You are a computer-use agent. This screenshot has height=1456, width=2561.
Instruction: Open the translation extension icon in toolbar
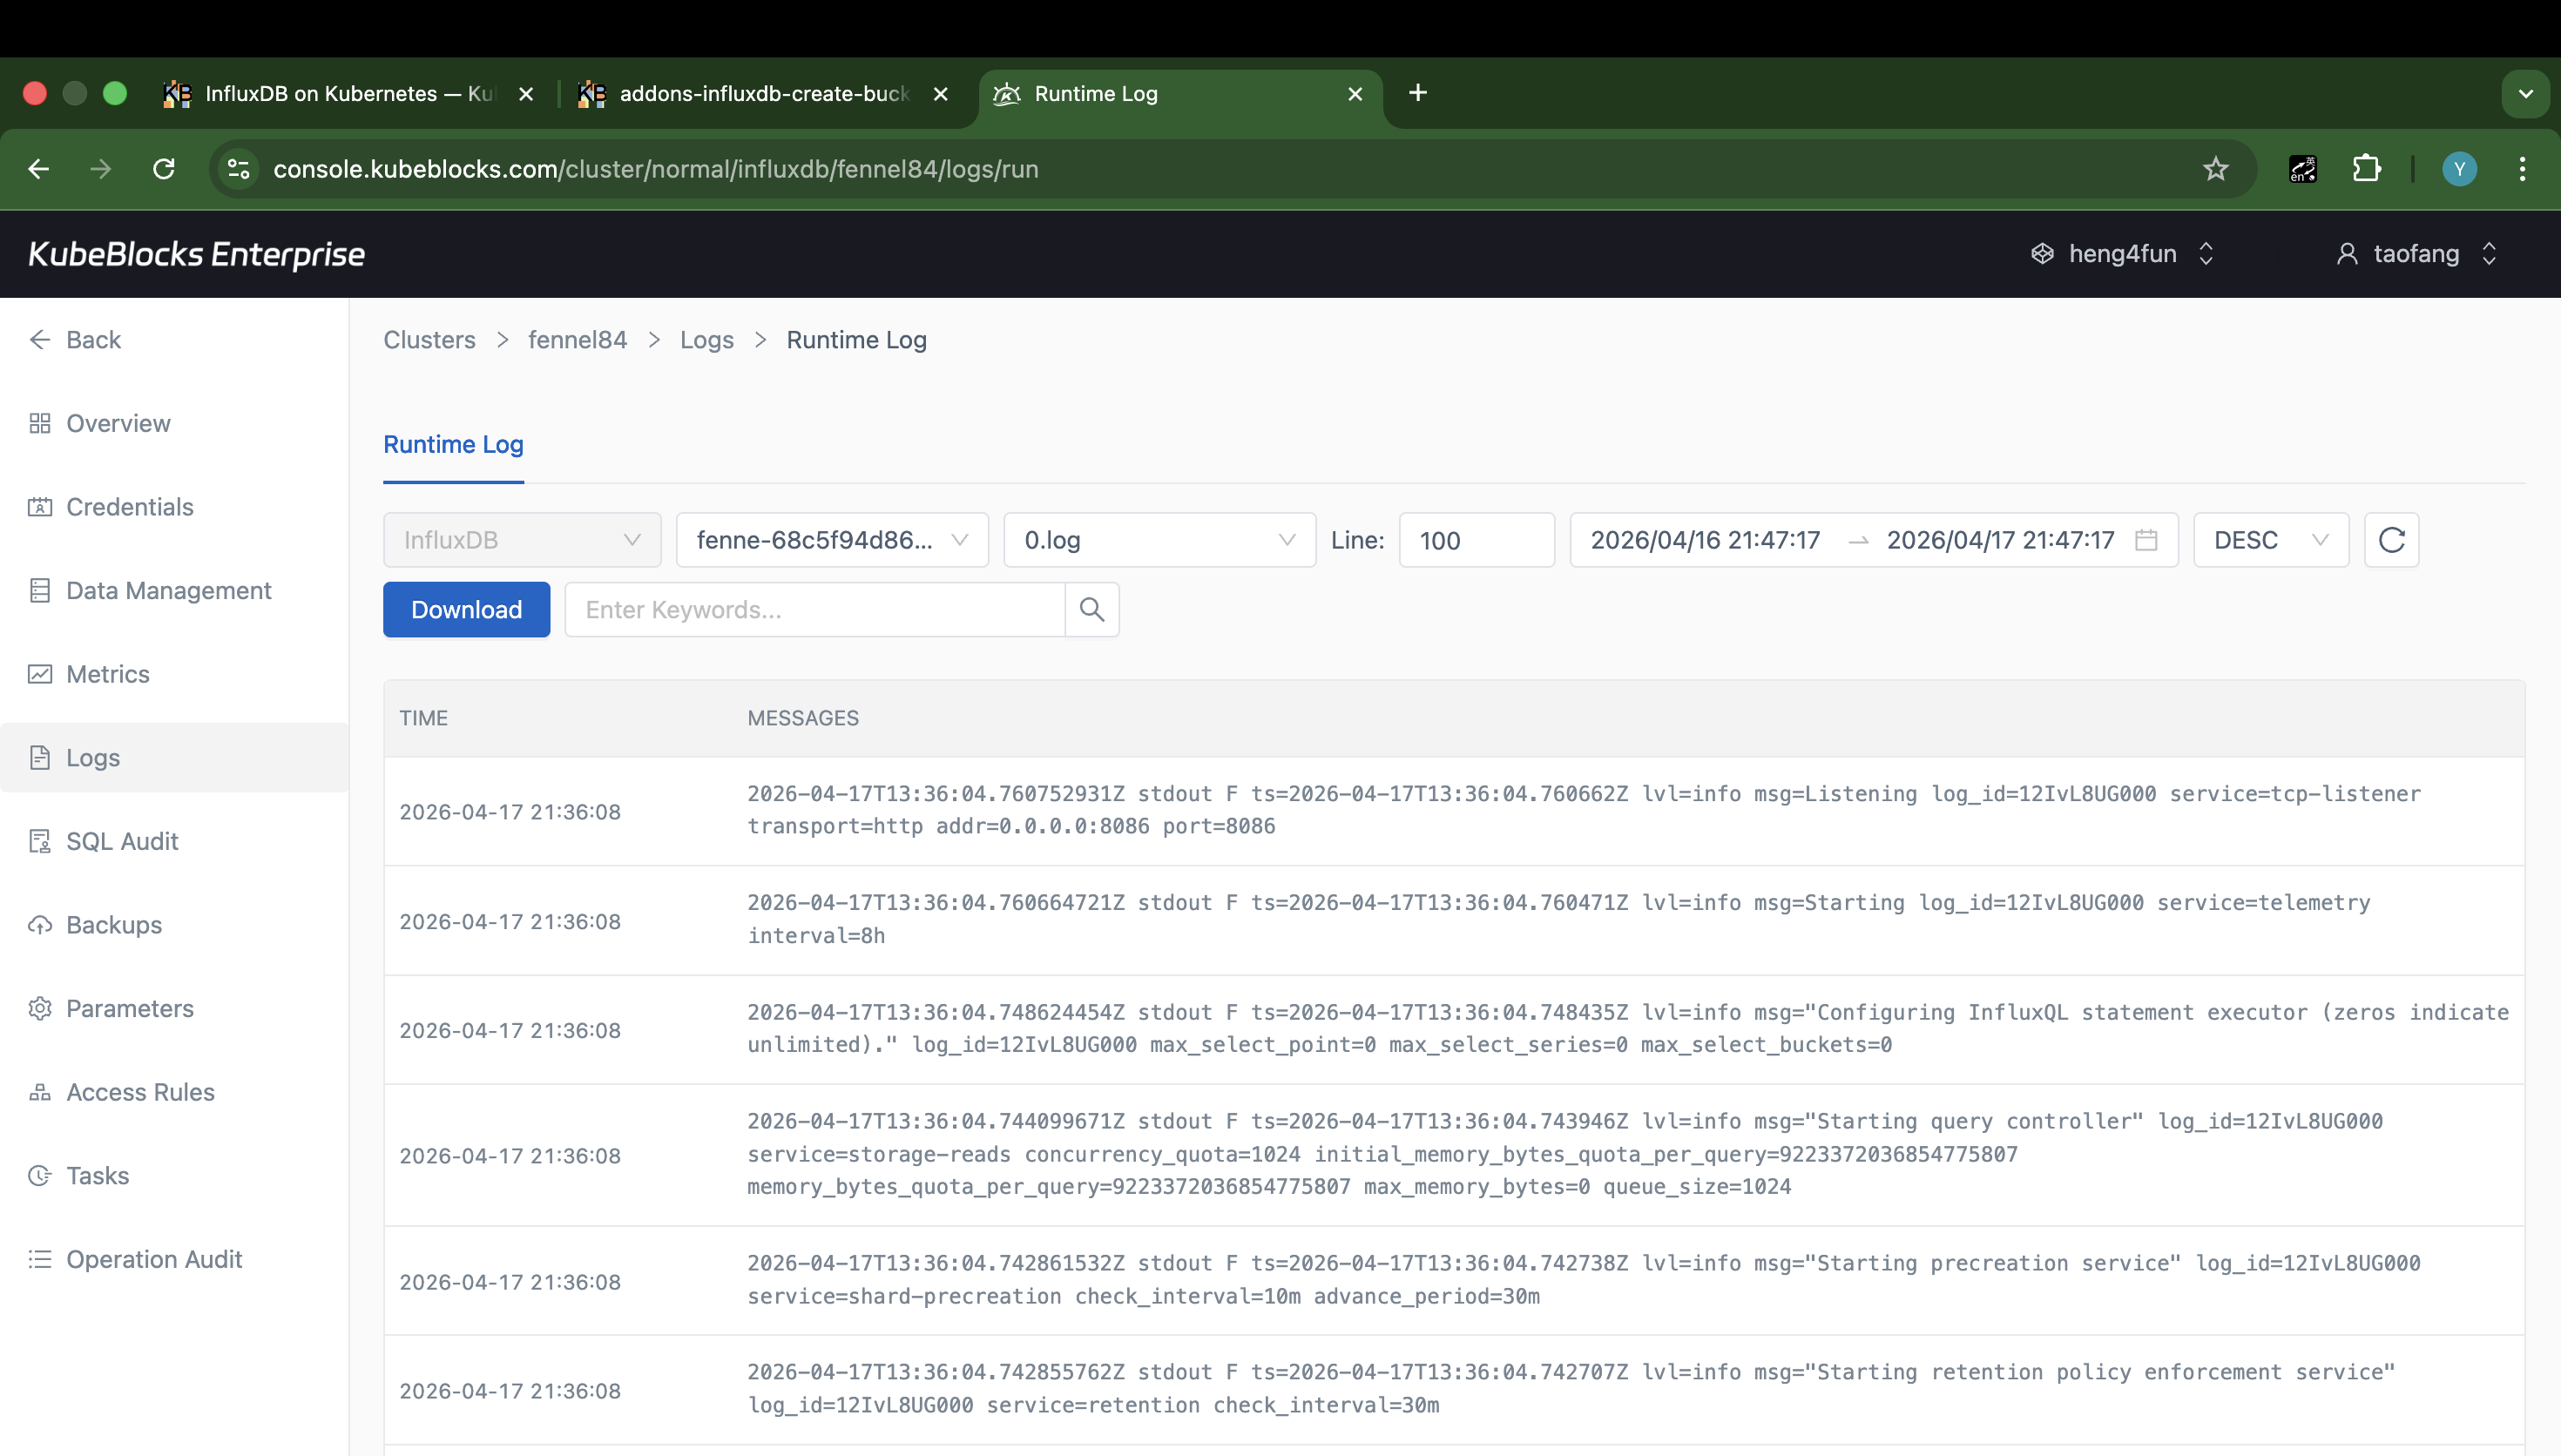pyautogui.click(x=2303, y=169)
